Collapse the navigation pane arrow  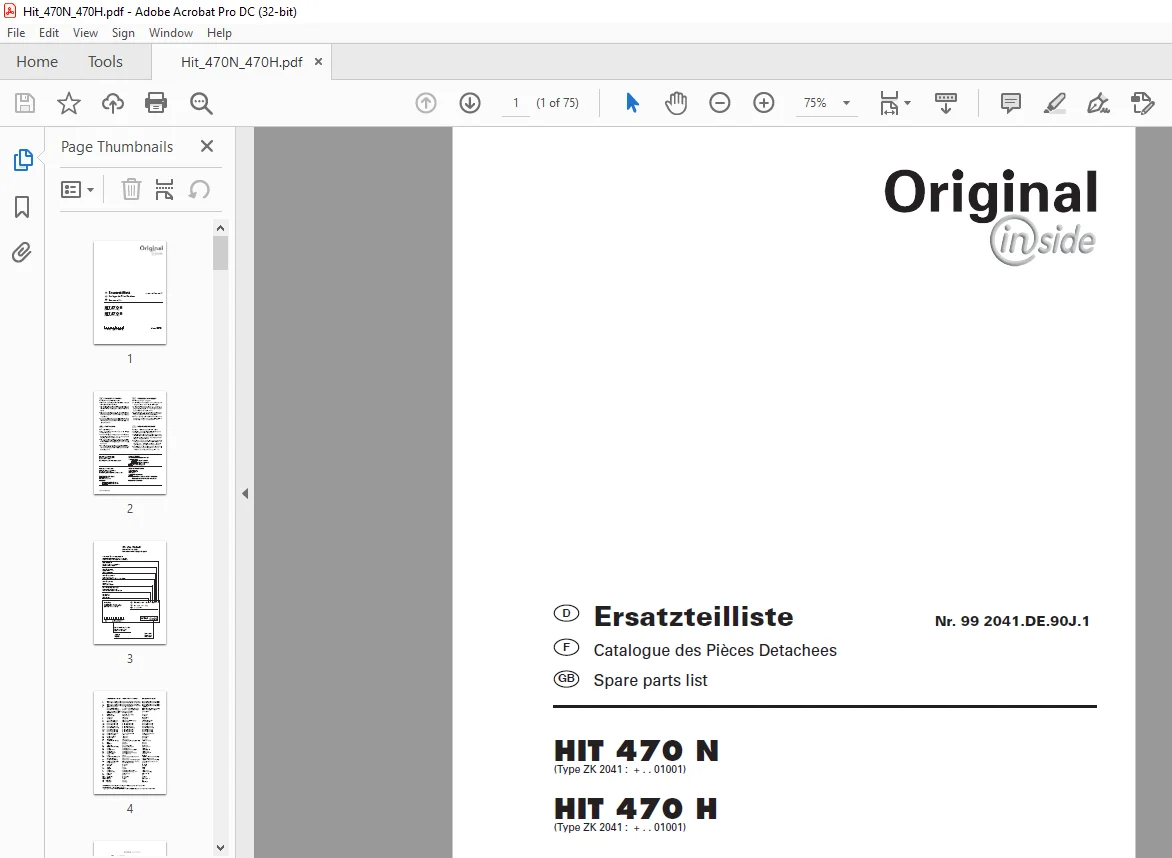[x=245, y=493]
